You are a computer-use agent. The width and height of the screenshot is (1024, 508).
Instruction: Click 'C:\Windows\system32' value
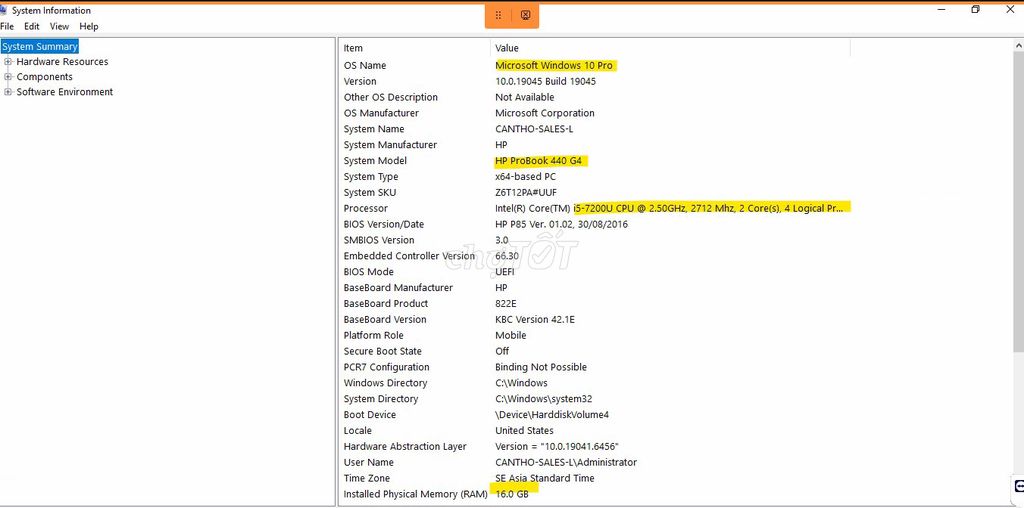tap(543, 399)
